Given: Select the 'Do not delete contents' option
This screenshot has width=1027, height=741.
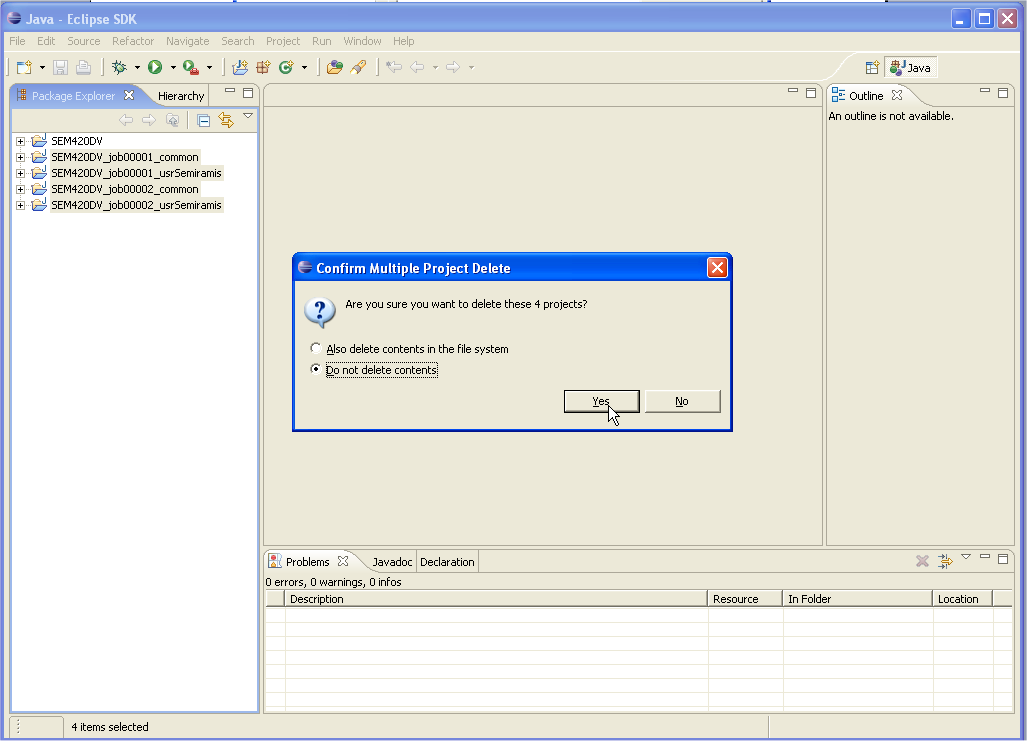Looking at the screenshot, I should point(316,370).
